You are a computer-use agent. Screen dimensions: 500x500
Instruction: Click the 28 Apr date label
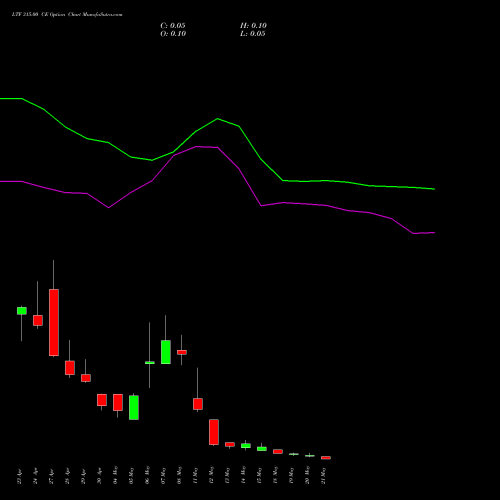coord(68,476)
